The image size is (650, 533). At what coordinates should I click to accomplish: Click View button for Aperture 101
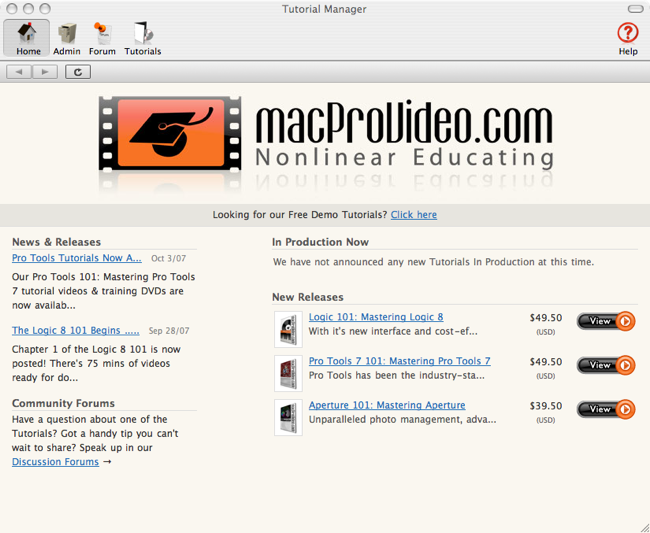606,409
